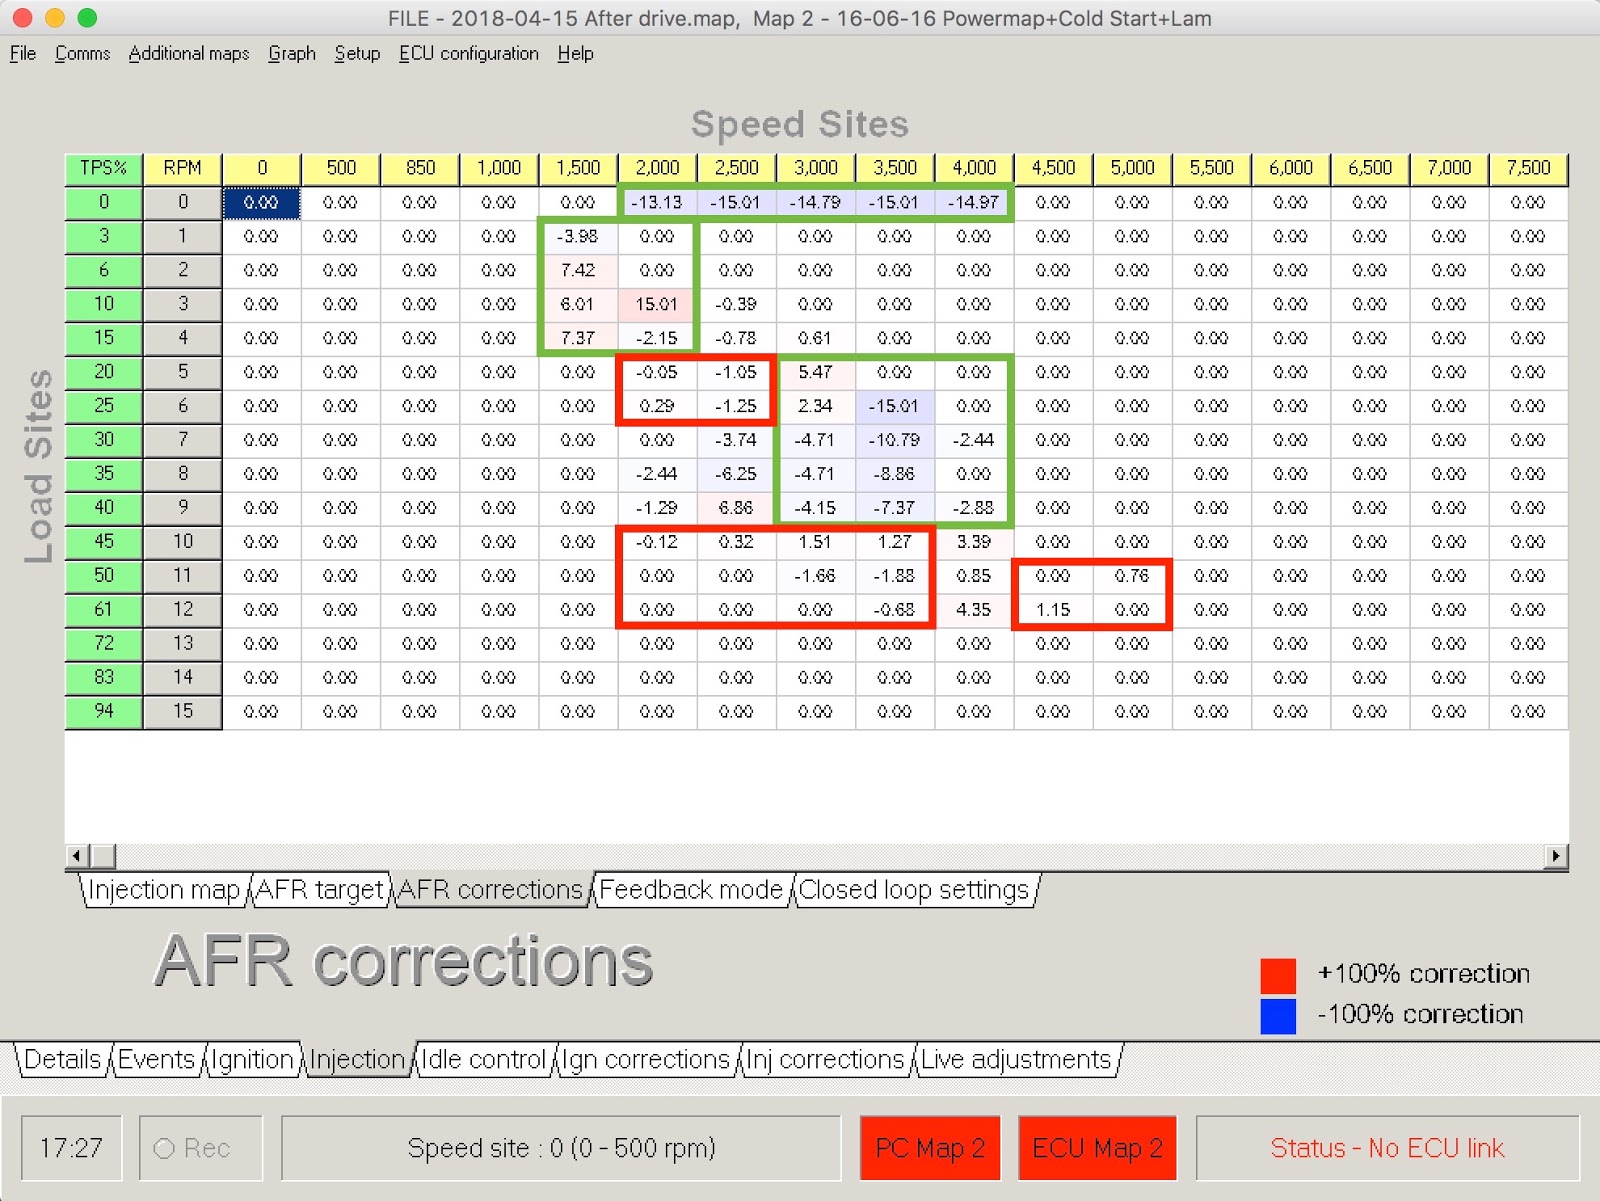
Task: Open the Comms menu
Action: pos(81,53)
